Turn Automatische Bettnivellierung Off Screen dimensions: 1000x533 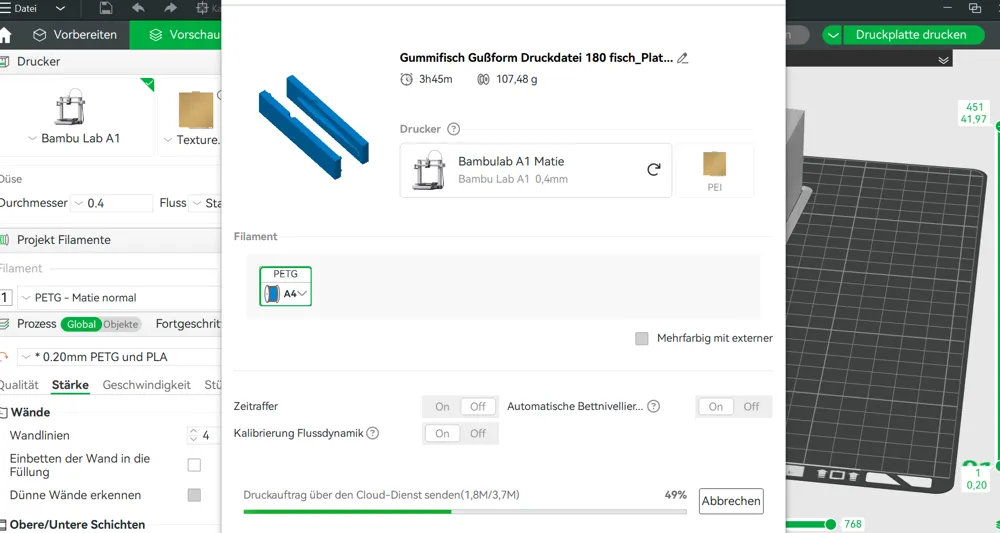751,407
